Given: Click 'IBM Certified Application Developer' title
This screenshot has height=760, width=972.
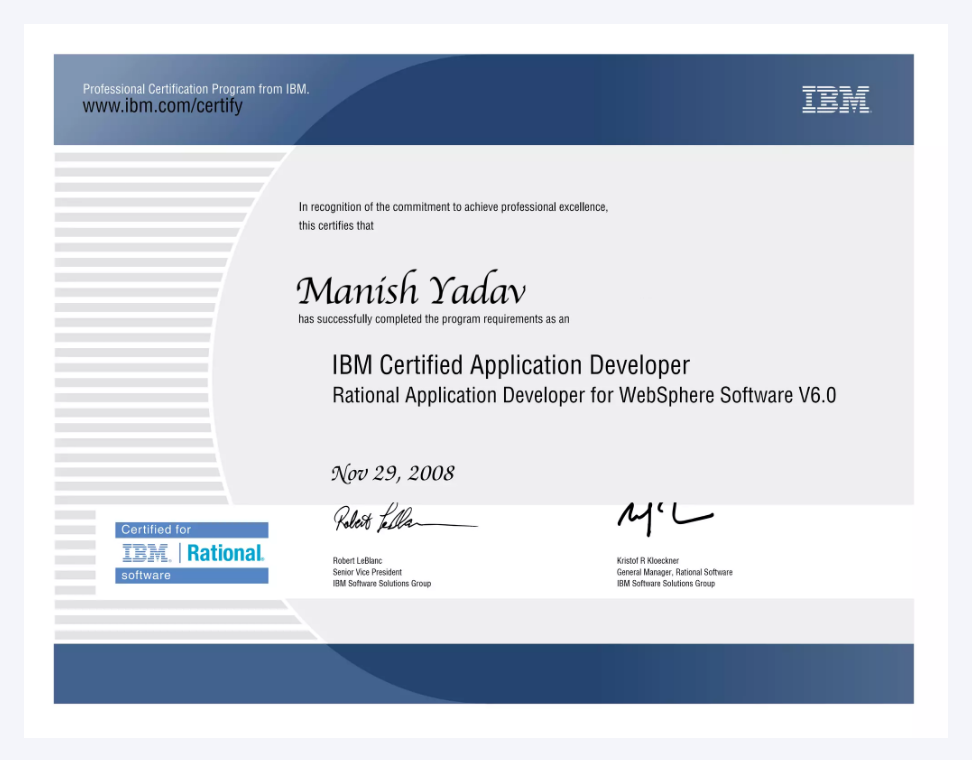Looking at the screenshot, I should (511, 365).
